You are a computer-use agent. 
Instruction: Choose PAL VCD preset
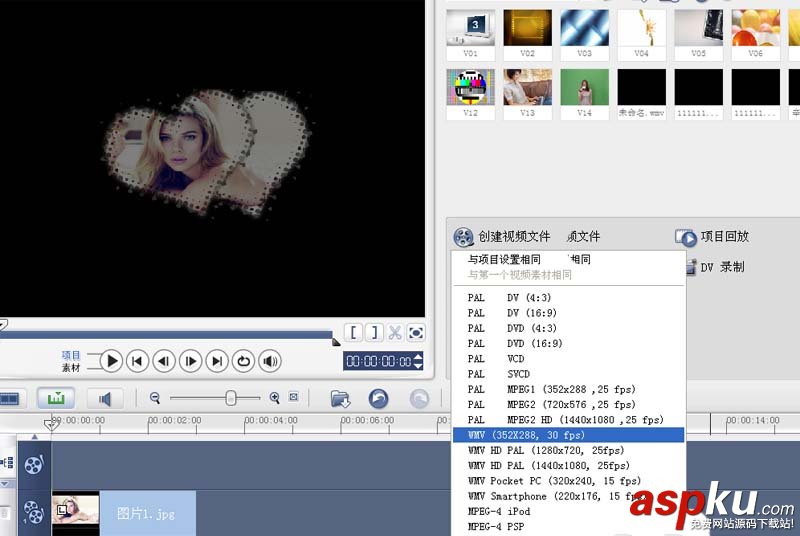tap(568, 359)
